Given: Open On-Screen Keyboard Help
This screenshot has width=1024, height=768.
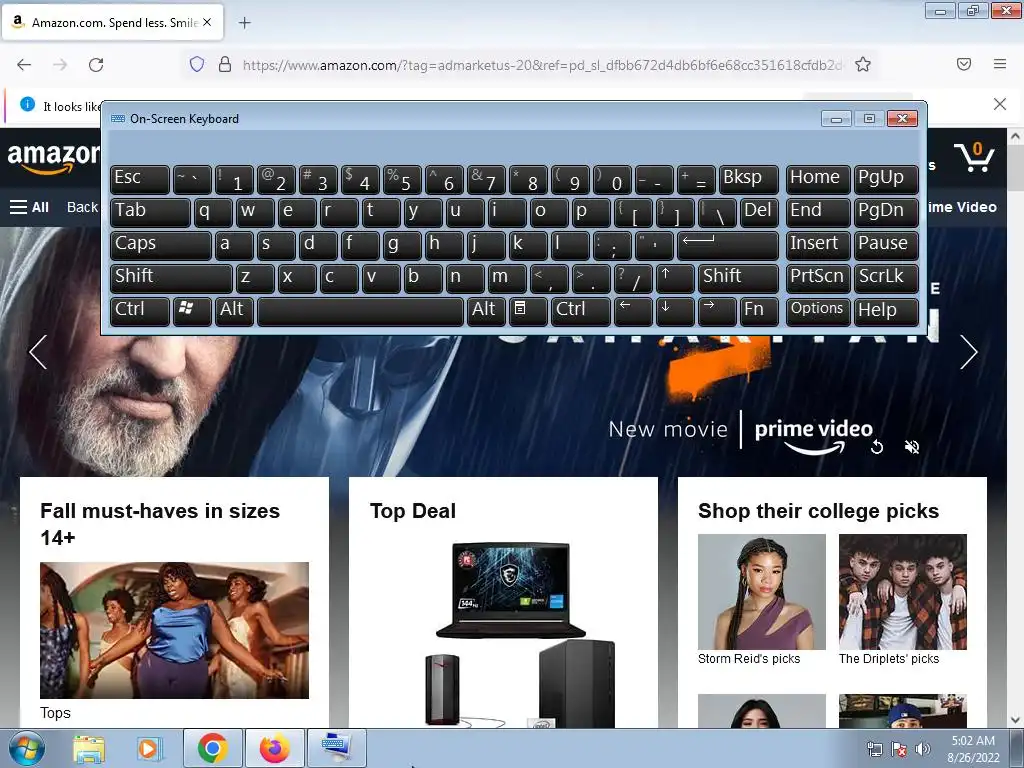Looking at the screenshot, I should coord(886,311).
